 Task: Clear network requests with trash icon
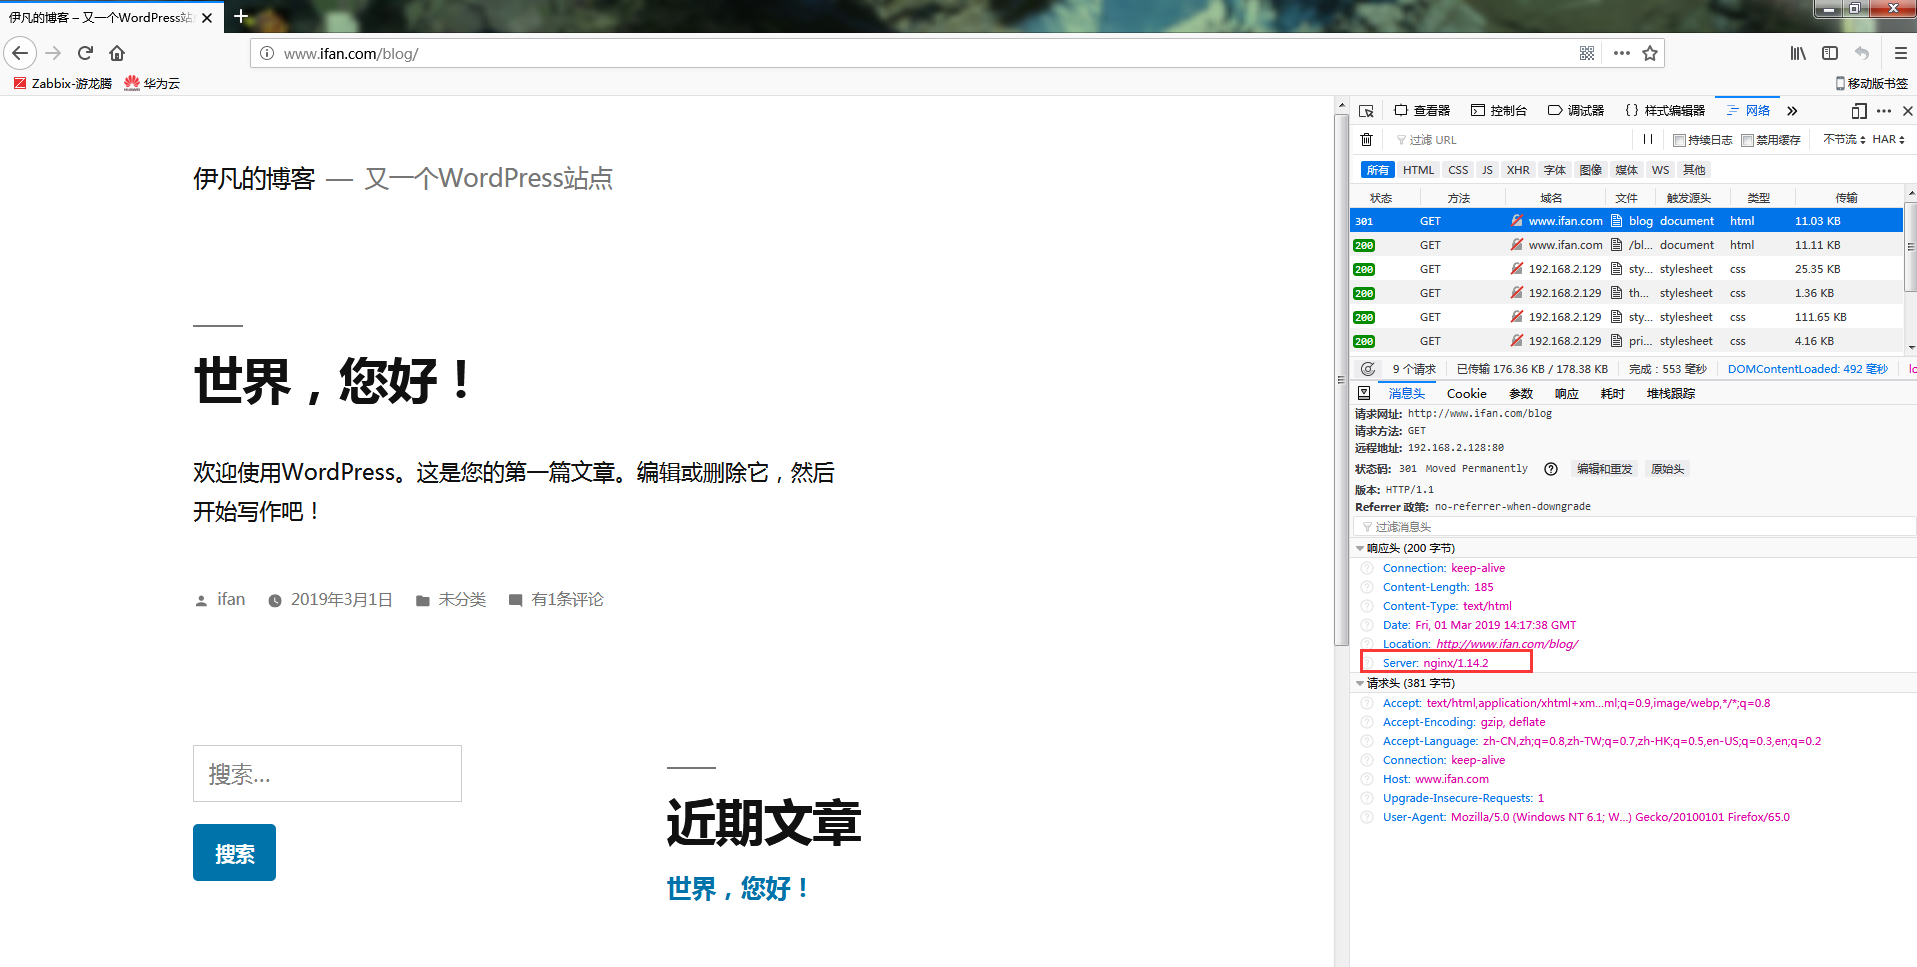[x=1366, y=140]
